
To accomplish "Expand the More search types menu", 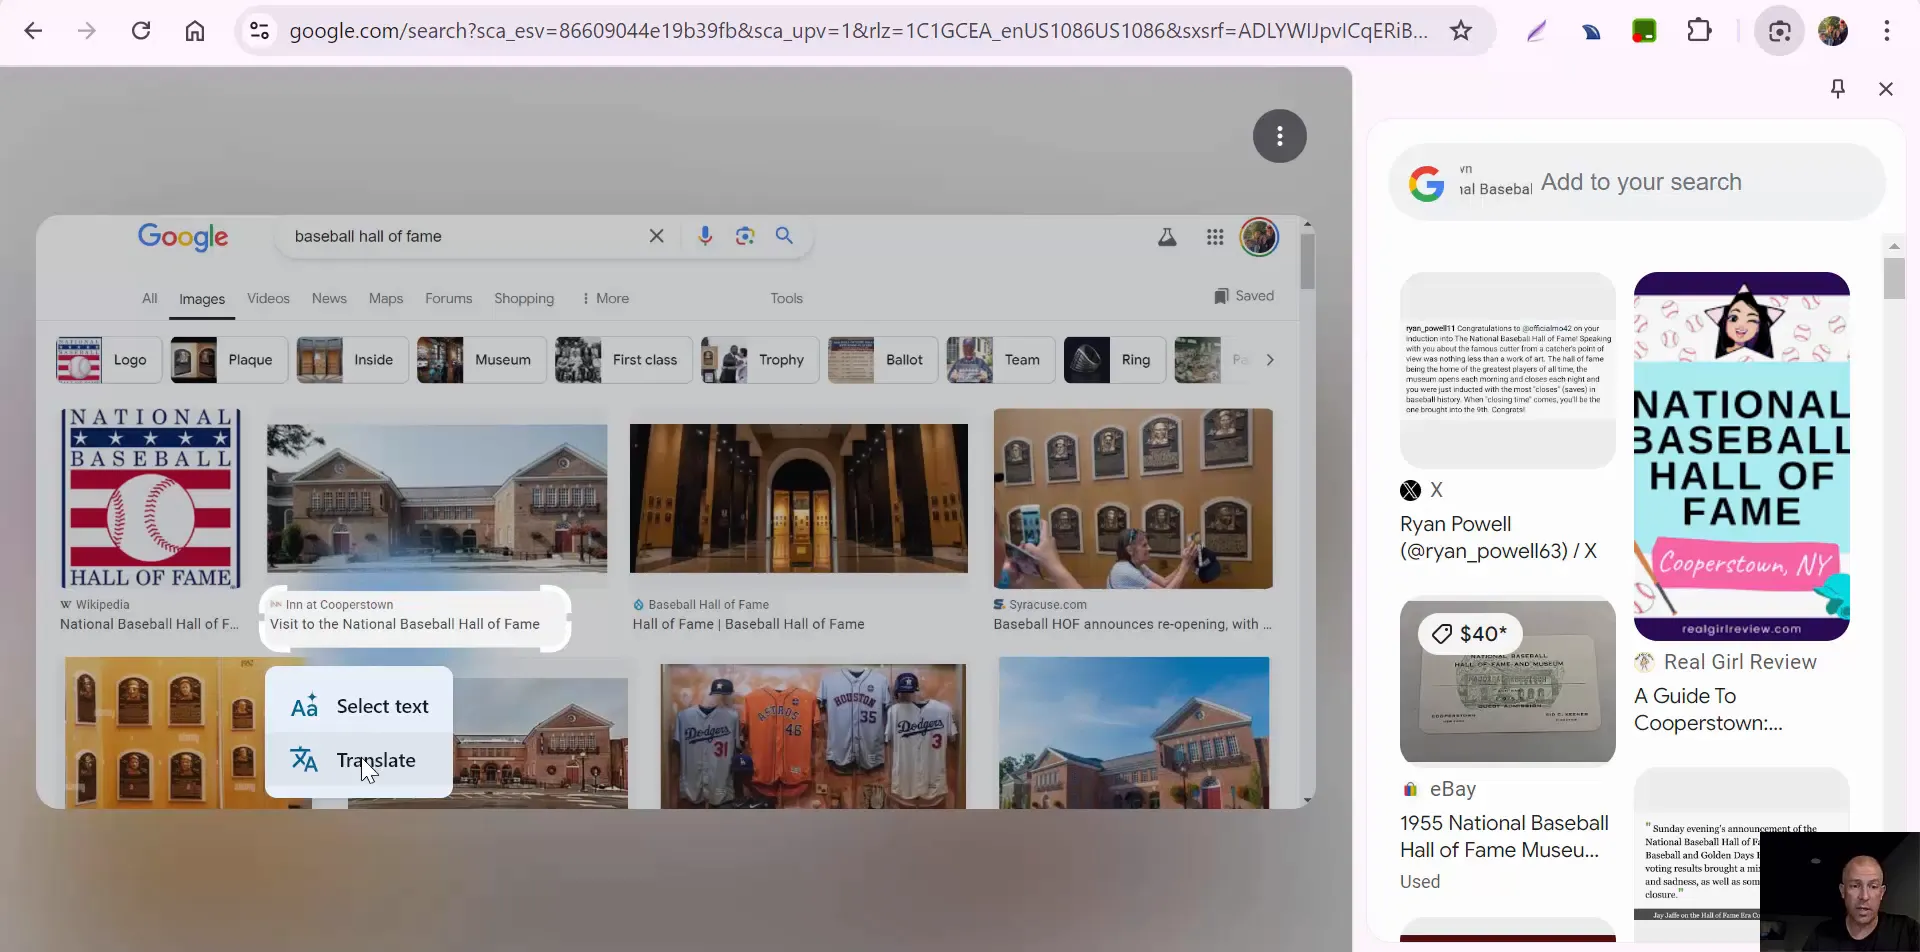I will point(605,298).
